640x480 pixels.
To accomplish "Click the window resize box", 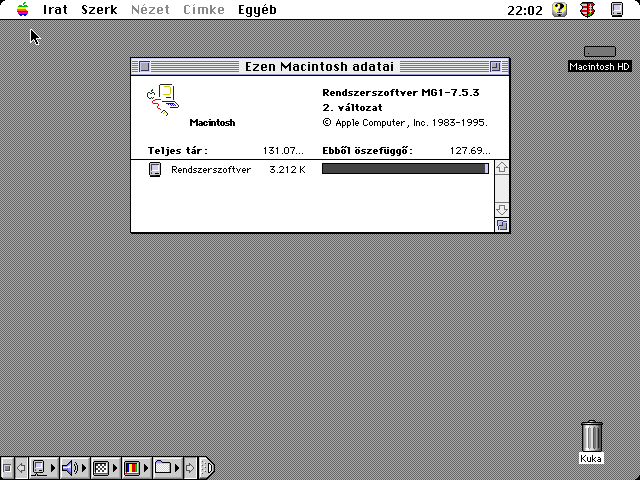I will 502,225.
